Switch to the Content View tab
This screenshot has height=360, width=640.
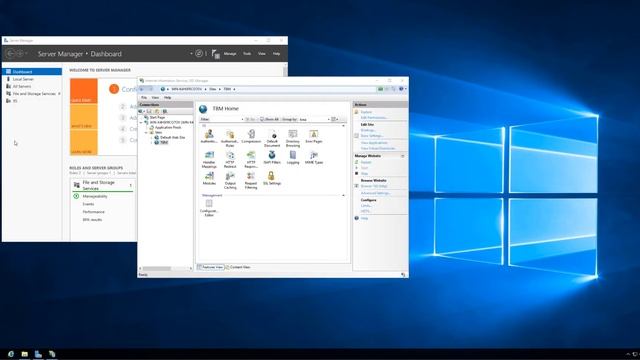(x=238, y=267)
